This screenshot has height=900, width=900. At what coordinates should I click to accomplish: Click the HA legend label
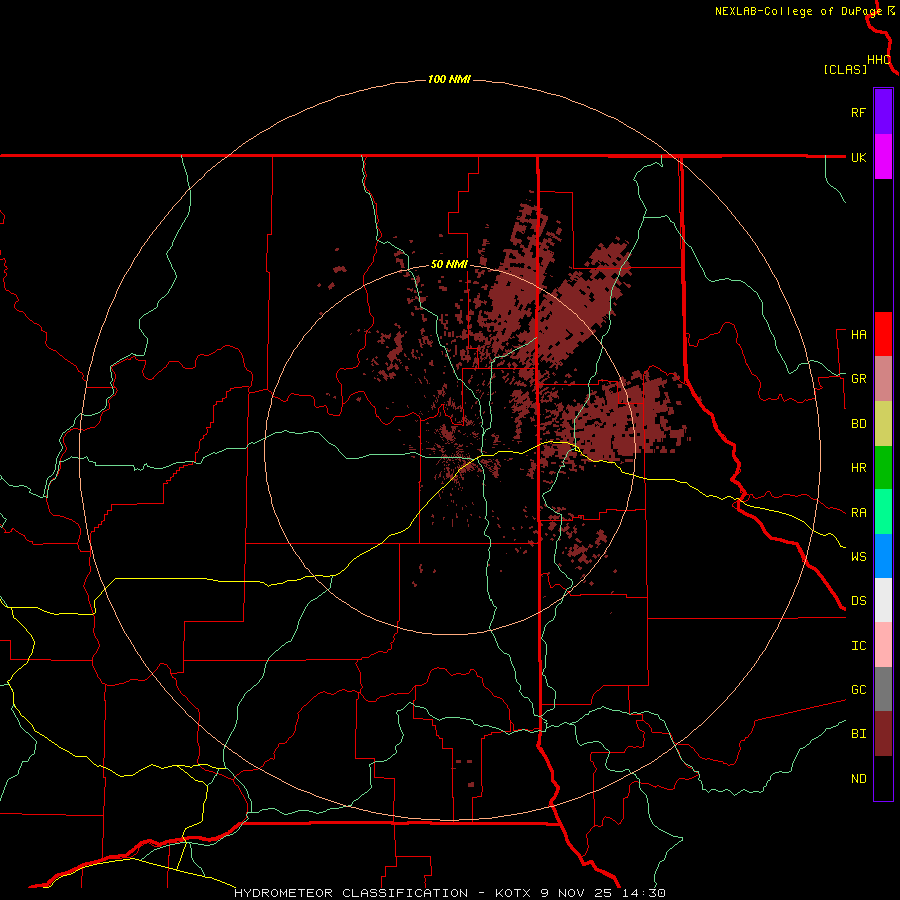tap(858, 335)
